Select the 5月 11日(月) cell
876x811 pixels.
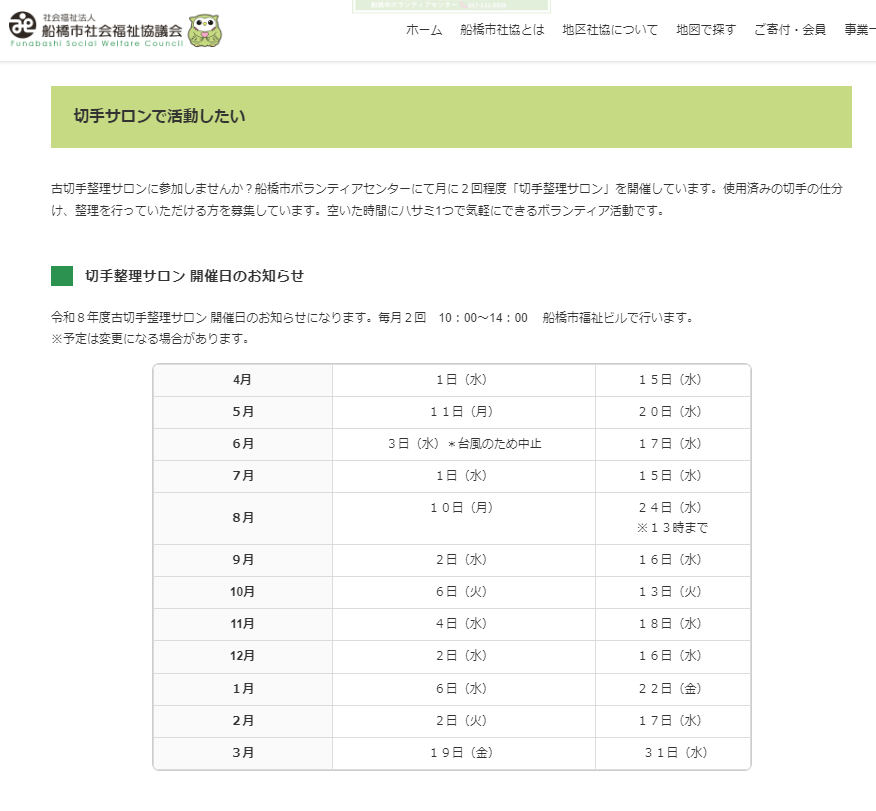click(464, 412)
